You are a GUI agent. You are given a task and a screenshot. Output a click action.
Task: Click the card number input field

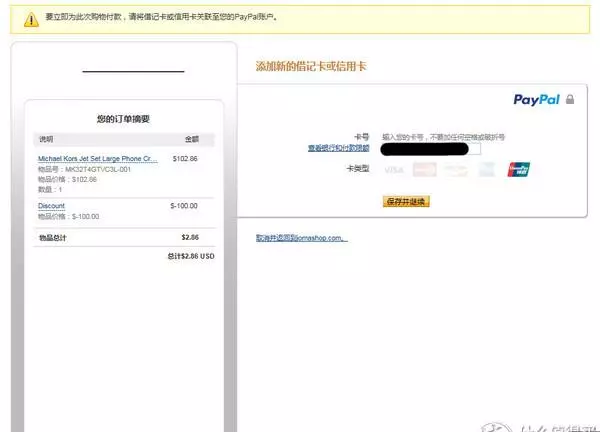pyautogui.click(x=430, y=149)
